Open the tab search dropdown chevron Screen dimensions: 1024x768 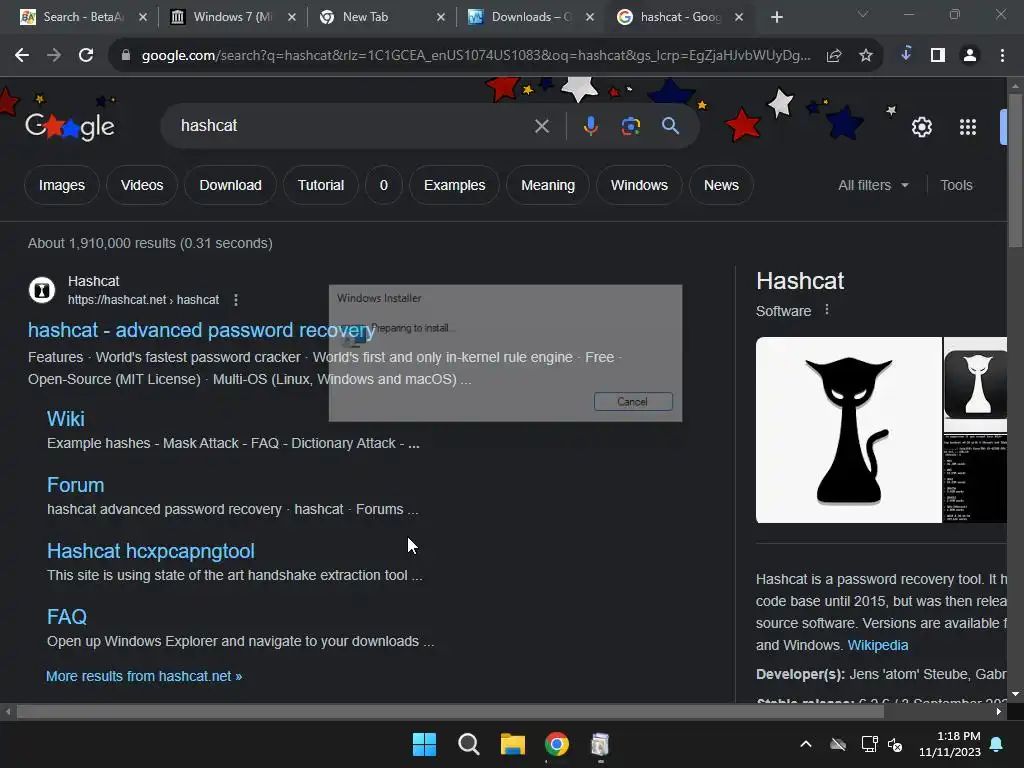coord(863,14)
